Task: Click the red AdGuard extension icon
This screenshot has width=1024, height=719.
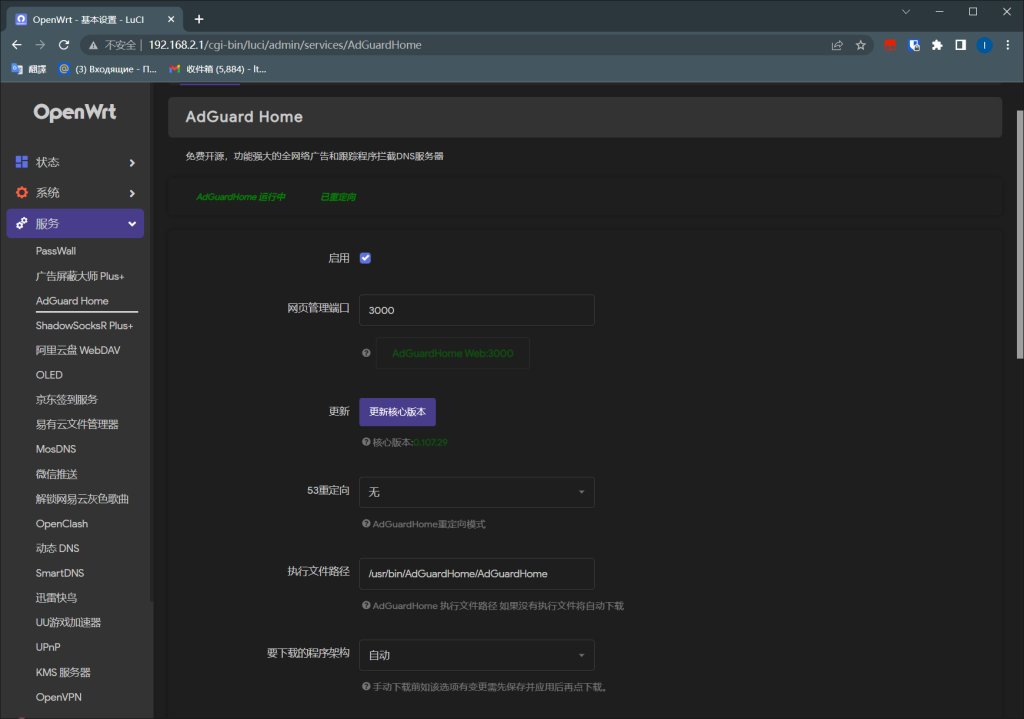Action: (x=890, y=45)
